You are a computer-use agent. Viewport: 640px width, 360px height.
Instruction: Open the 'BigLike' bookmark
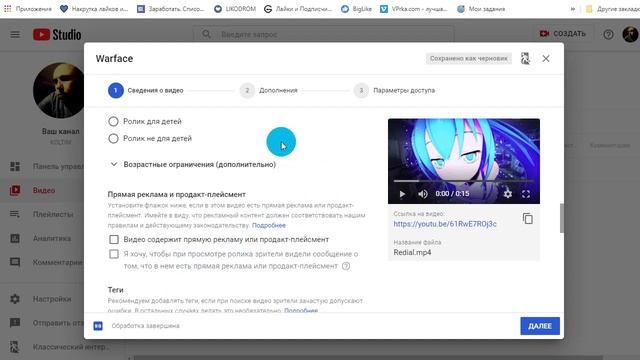coord(356,9)
